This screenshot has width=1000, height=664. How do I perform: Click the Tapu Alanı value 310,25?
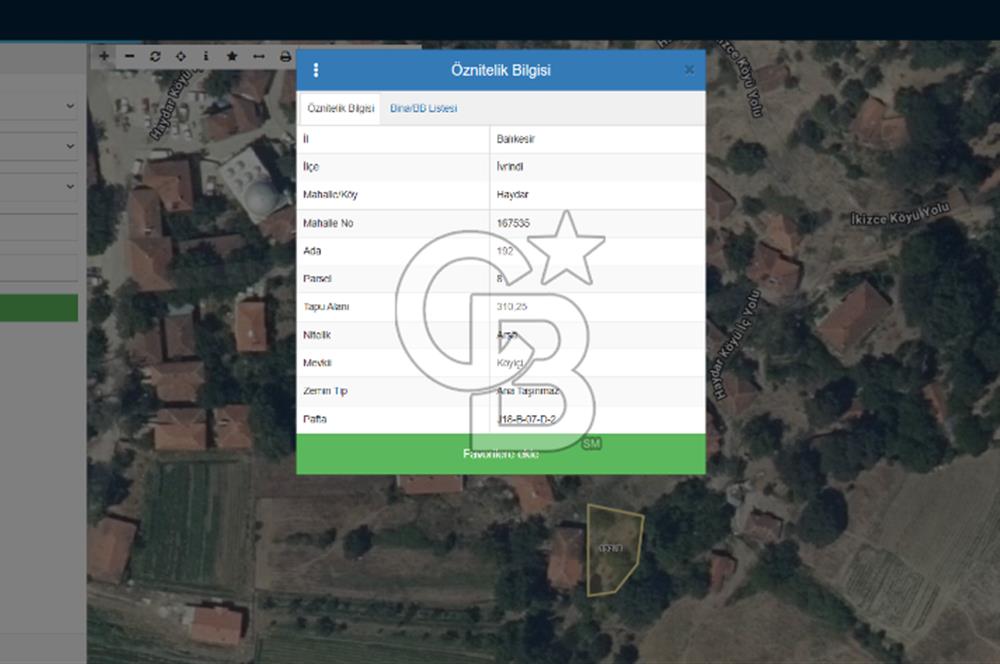(x=511, y=307)
